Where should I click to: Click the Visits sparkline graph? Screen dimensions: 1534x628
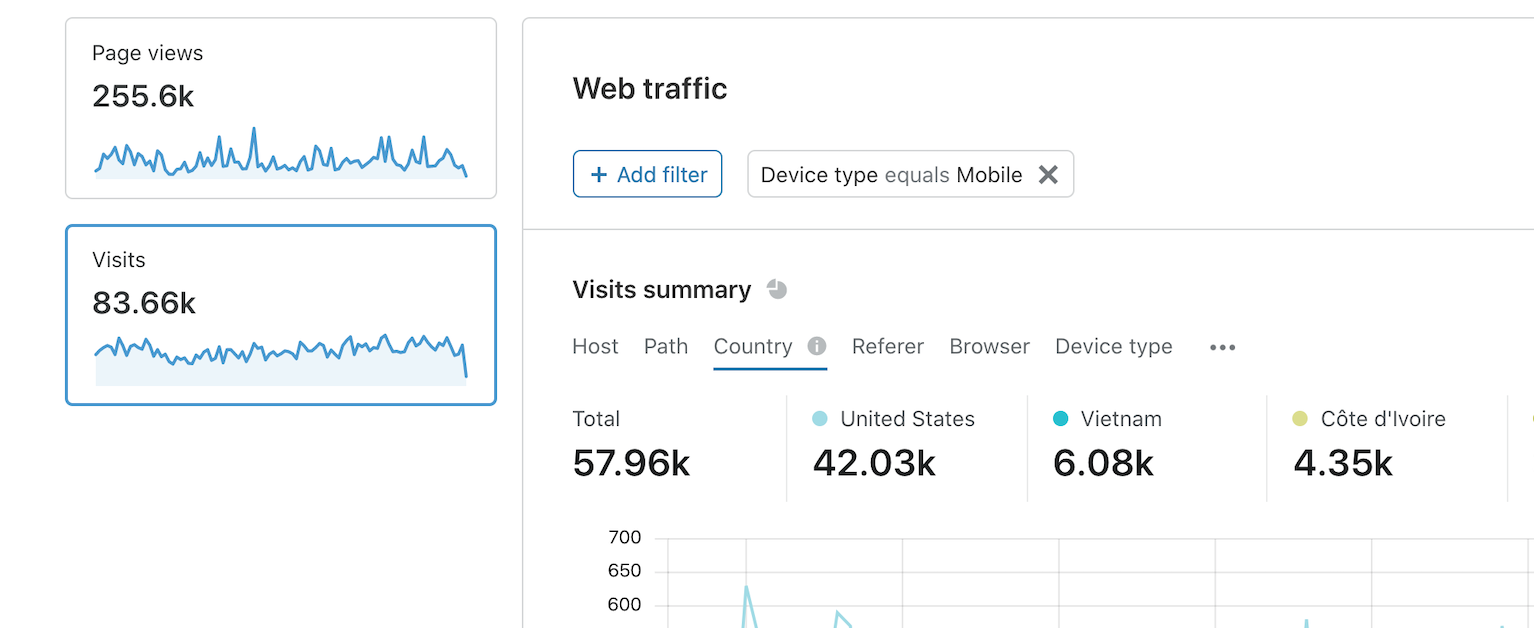click(x=280, y=358)
